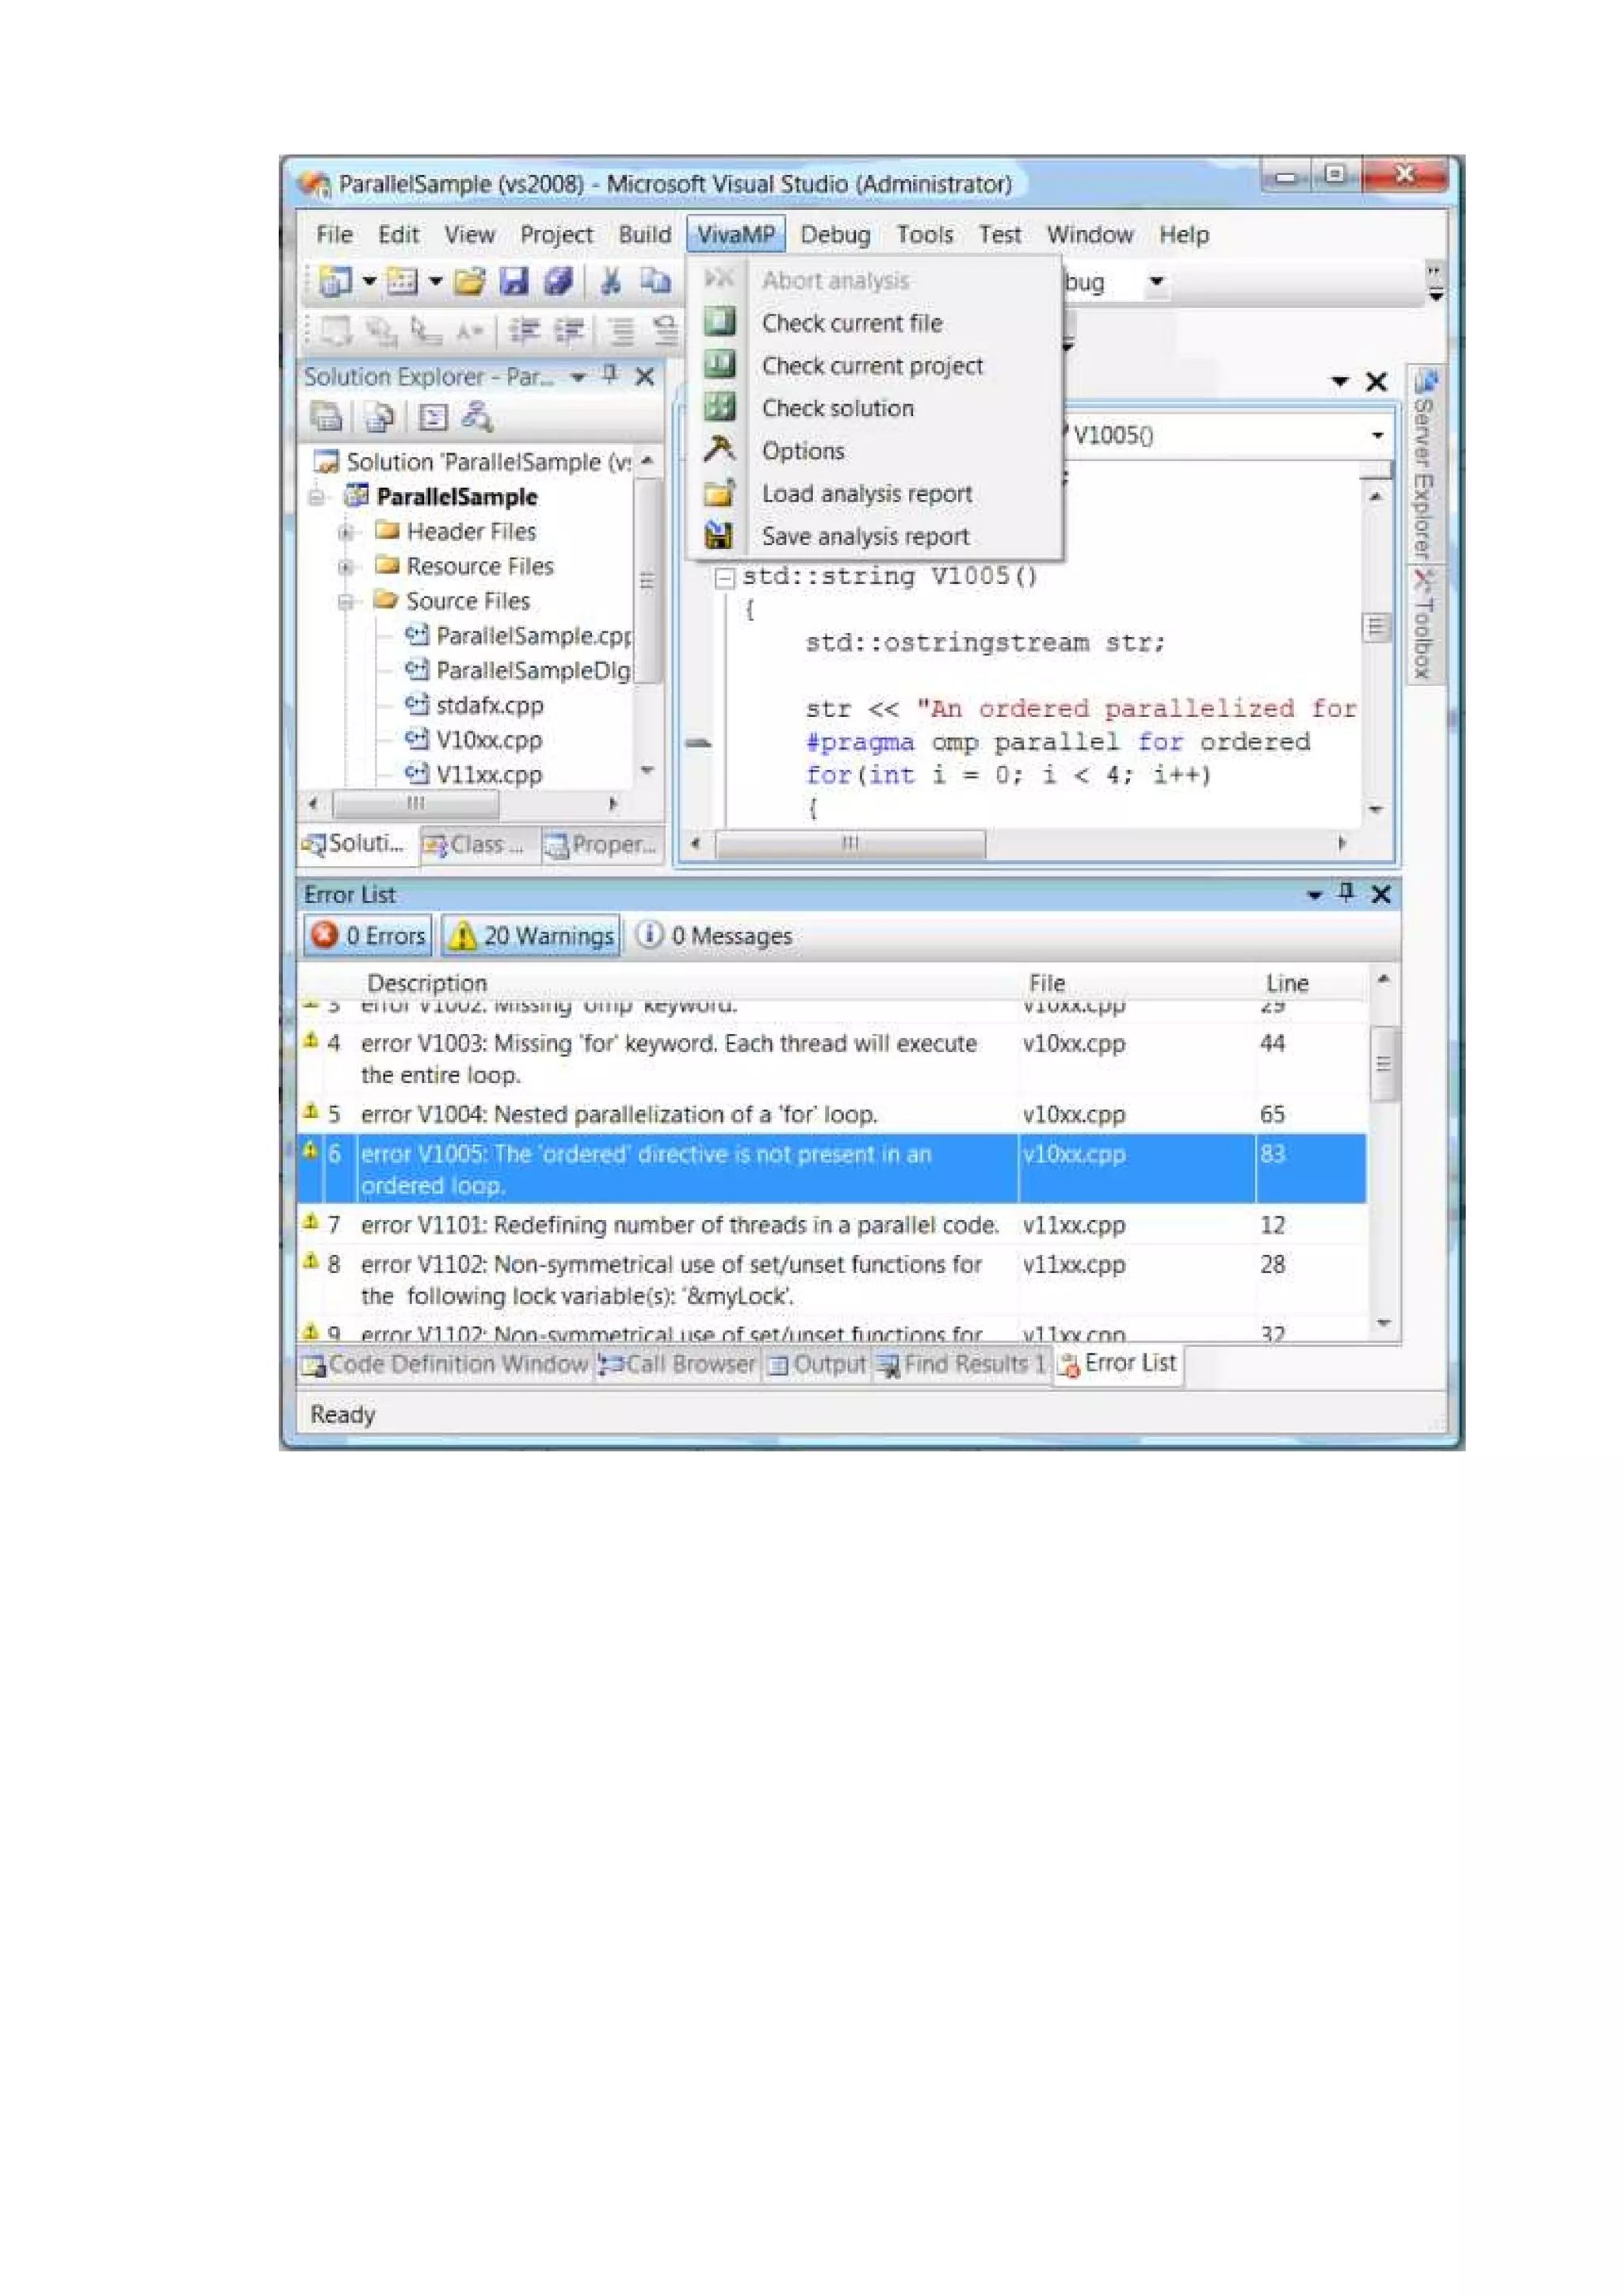Screen dimensions: 1623x2296
Task: Open the Tools menu
Action: [x=924, y=235]
